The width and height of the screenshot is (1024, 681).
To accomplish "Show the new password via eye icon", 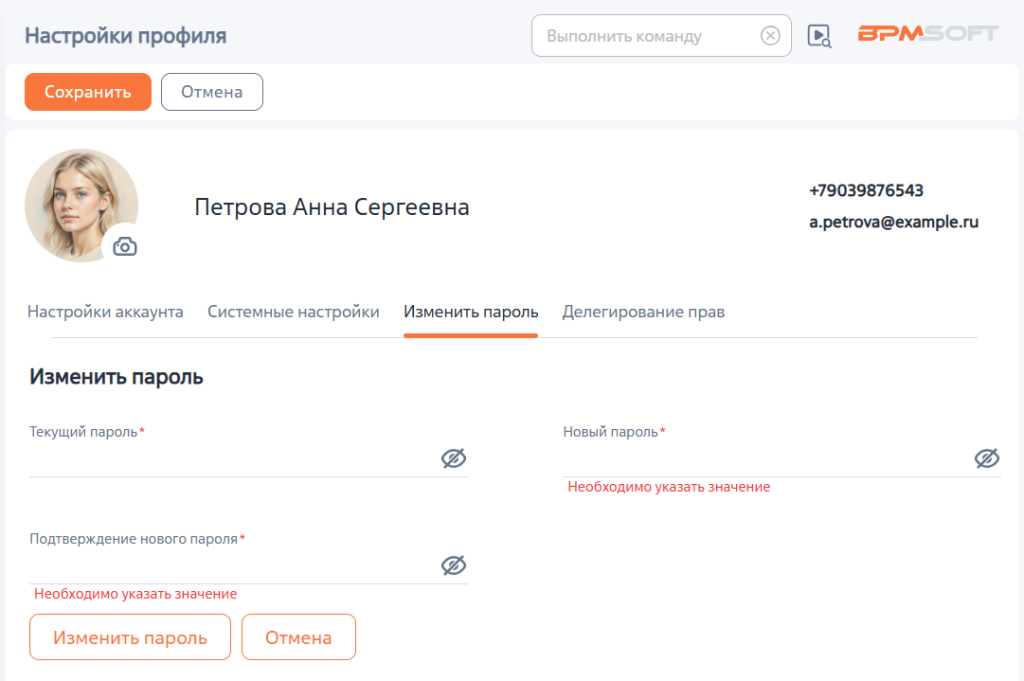I will [987, 458].
